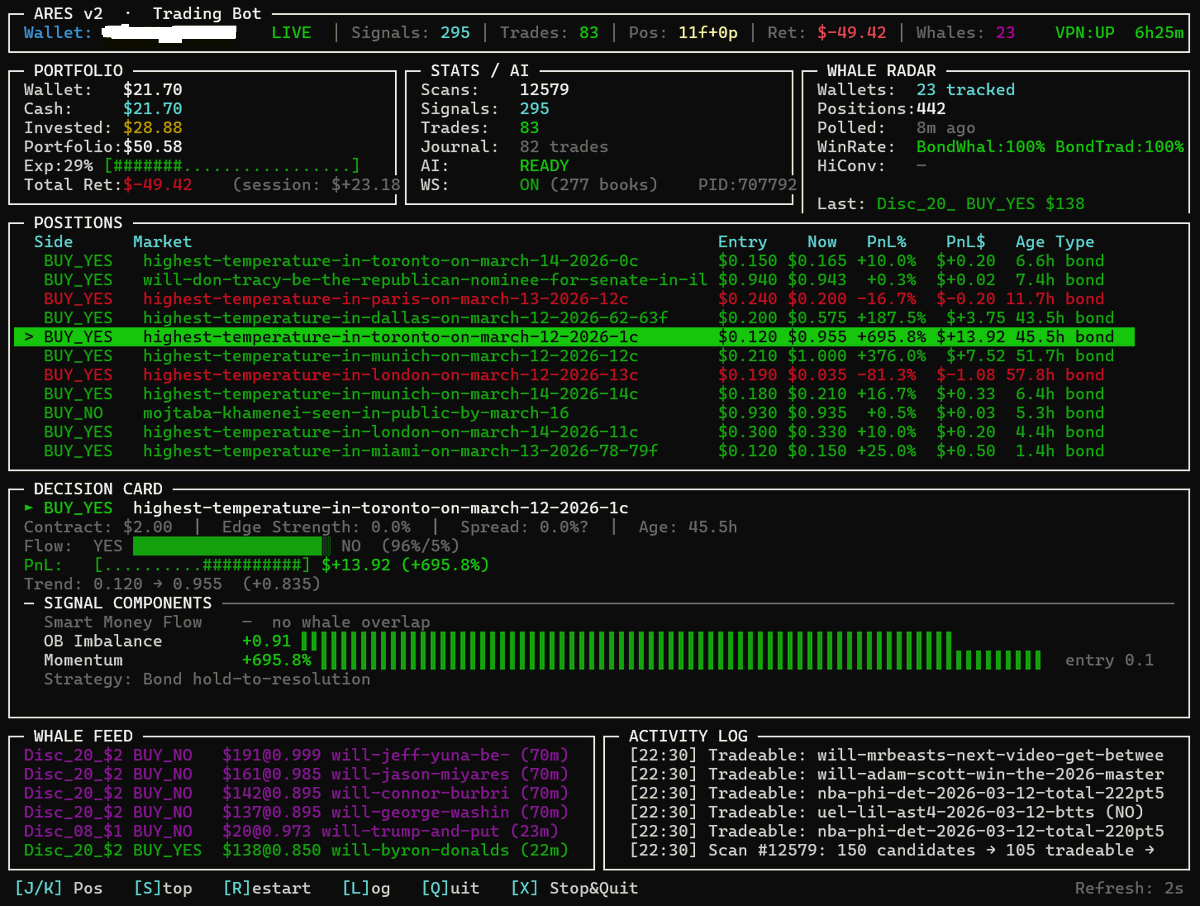The image size is (1200, 906).
Task: Click the Age Type column header
Action: pyautogui.click(x=1054, y=242)
